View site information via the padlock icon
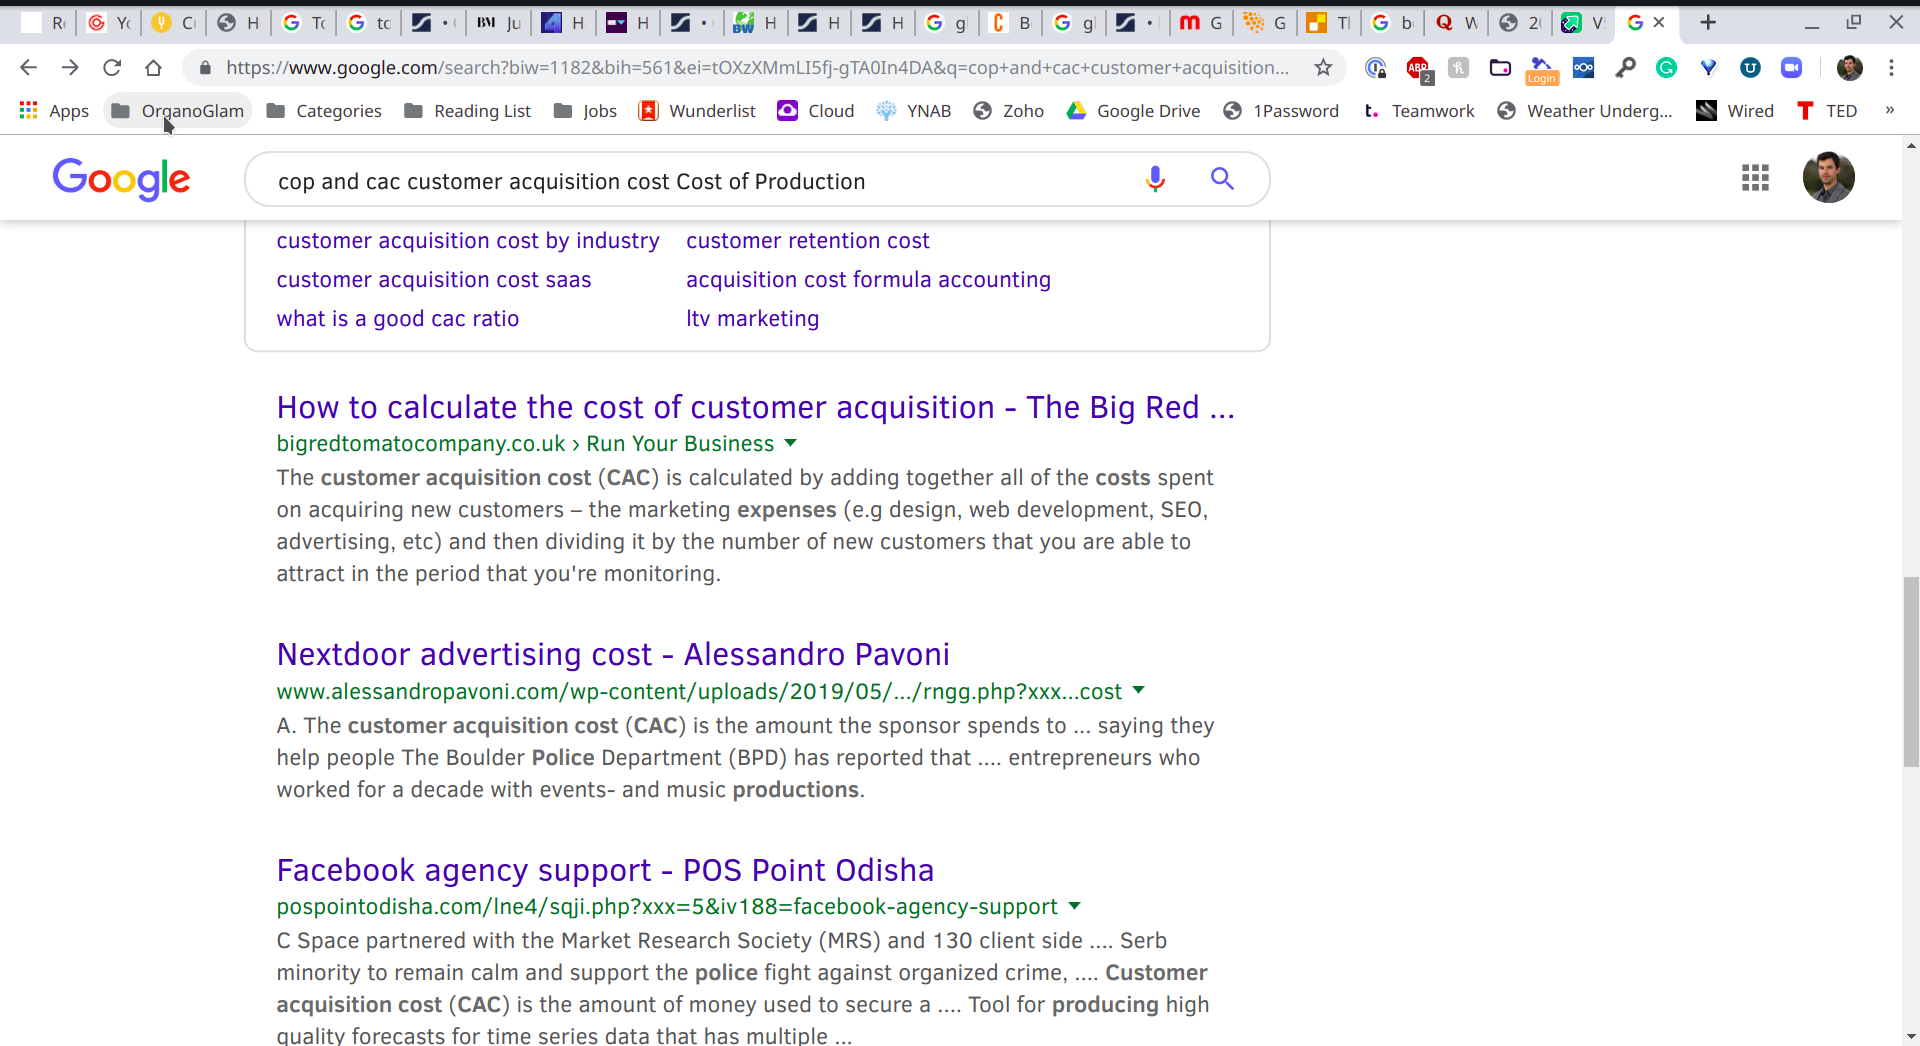Screen dimensions: 1920x1046 tap(205, 67)
